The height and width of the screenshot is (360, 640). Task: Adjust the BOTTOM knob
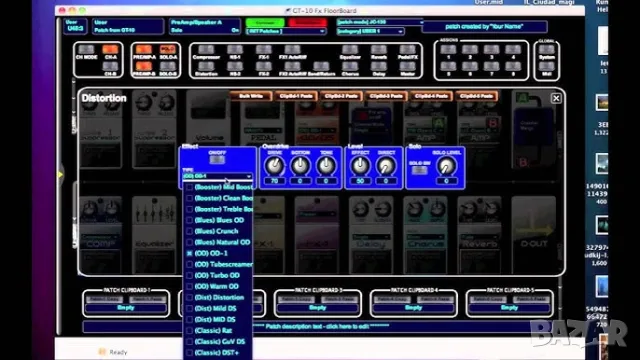coord(300,166)
